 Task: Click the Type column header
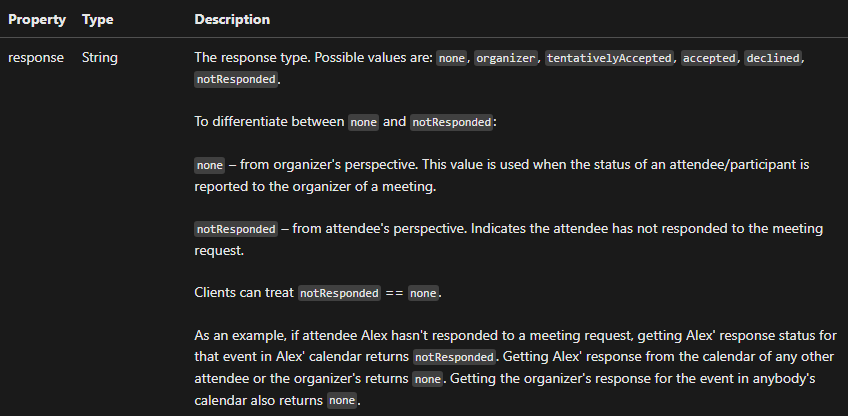coord(98,19)
